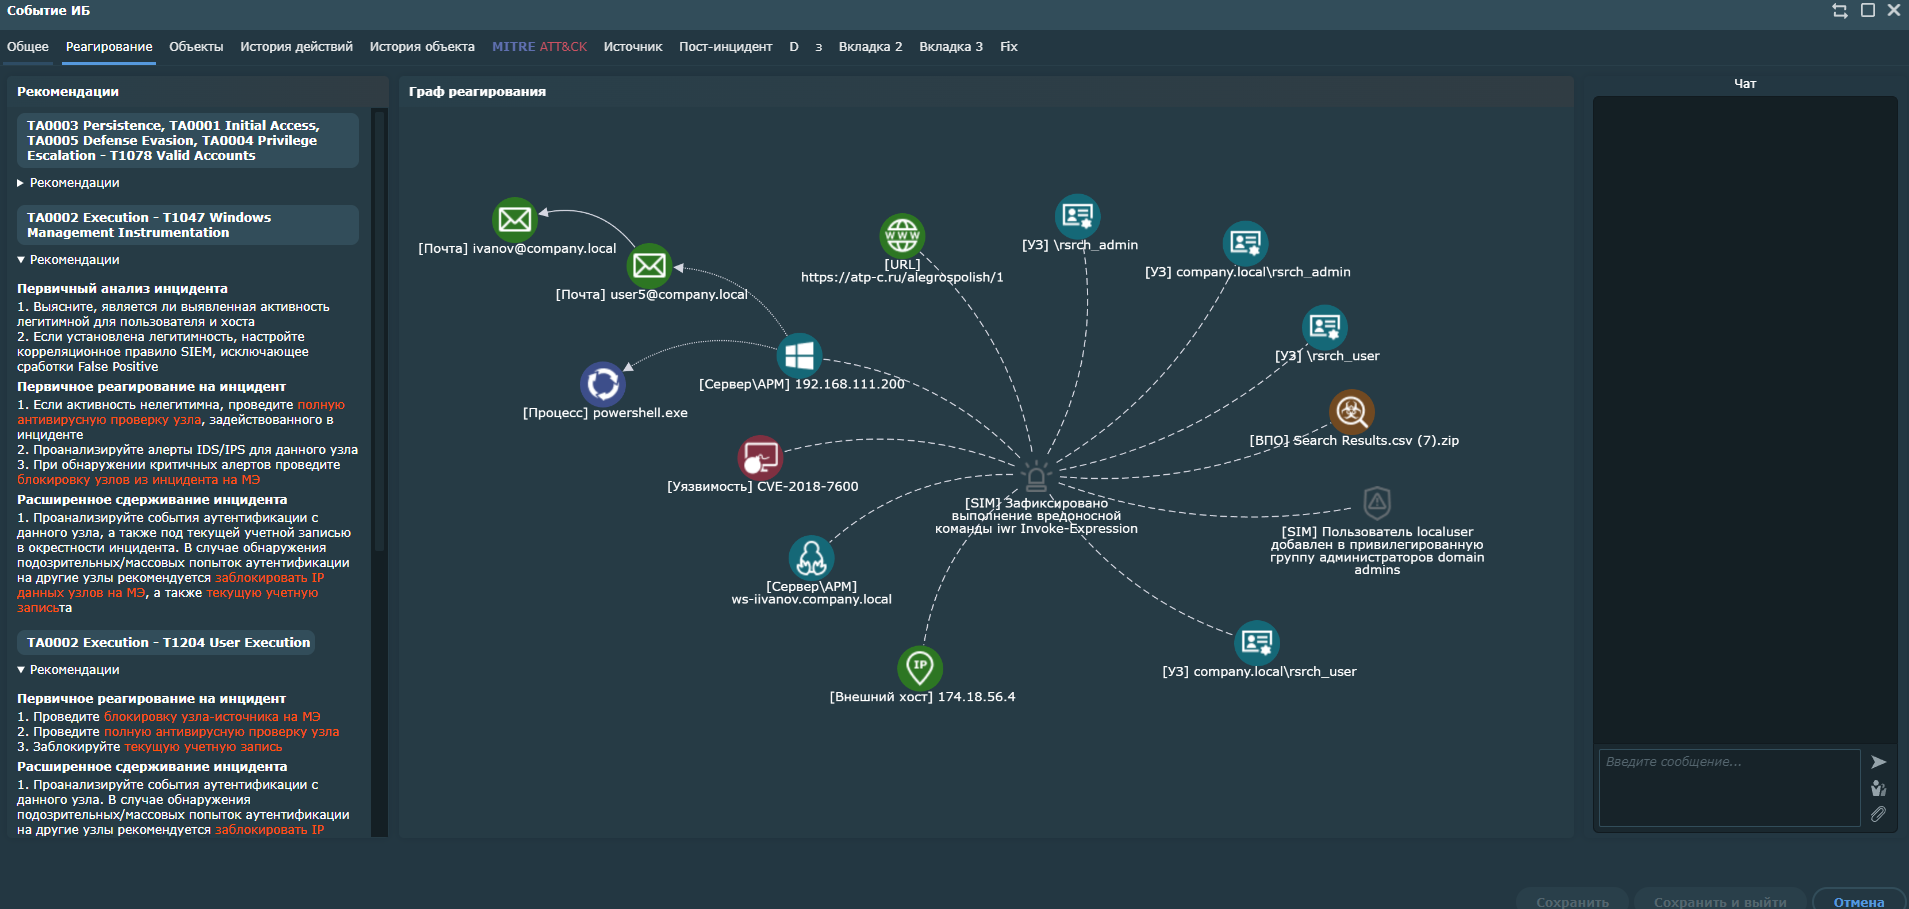
Task: Switch to the MITRE ATT&CK tab
Action: pyautogui.click(x=538, y=46)
